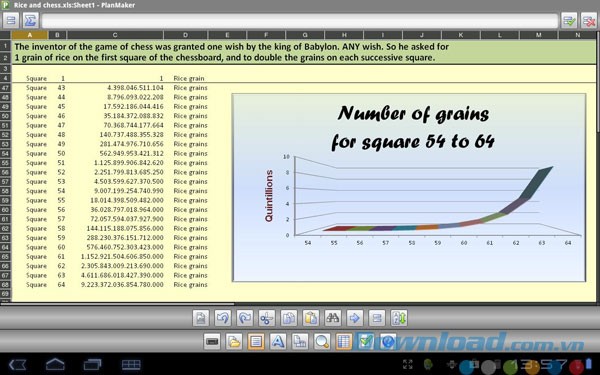
Task: Tap the fullscreen expand icon in system bar
Action: (x=408, y=364)
